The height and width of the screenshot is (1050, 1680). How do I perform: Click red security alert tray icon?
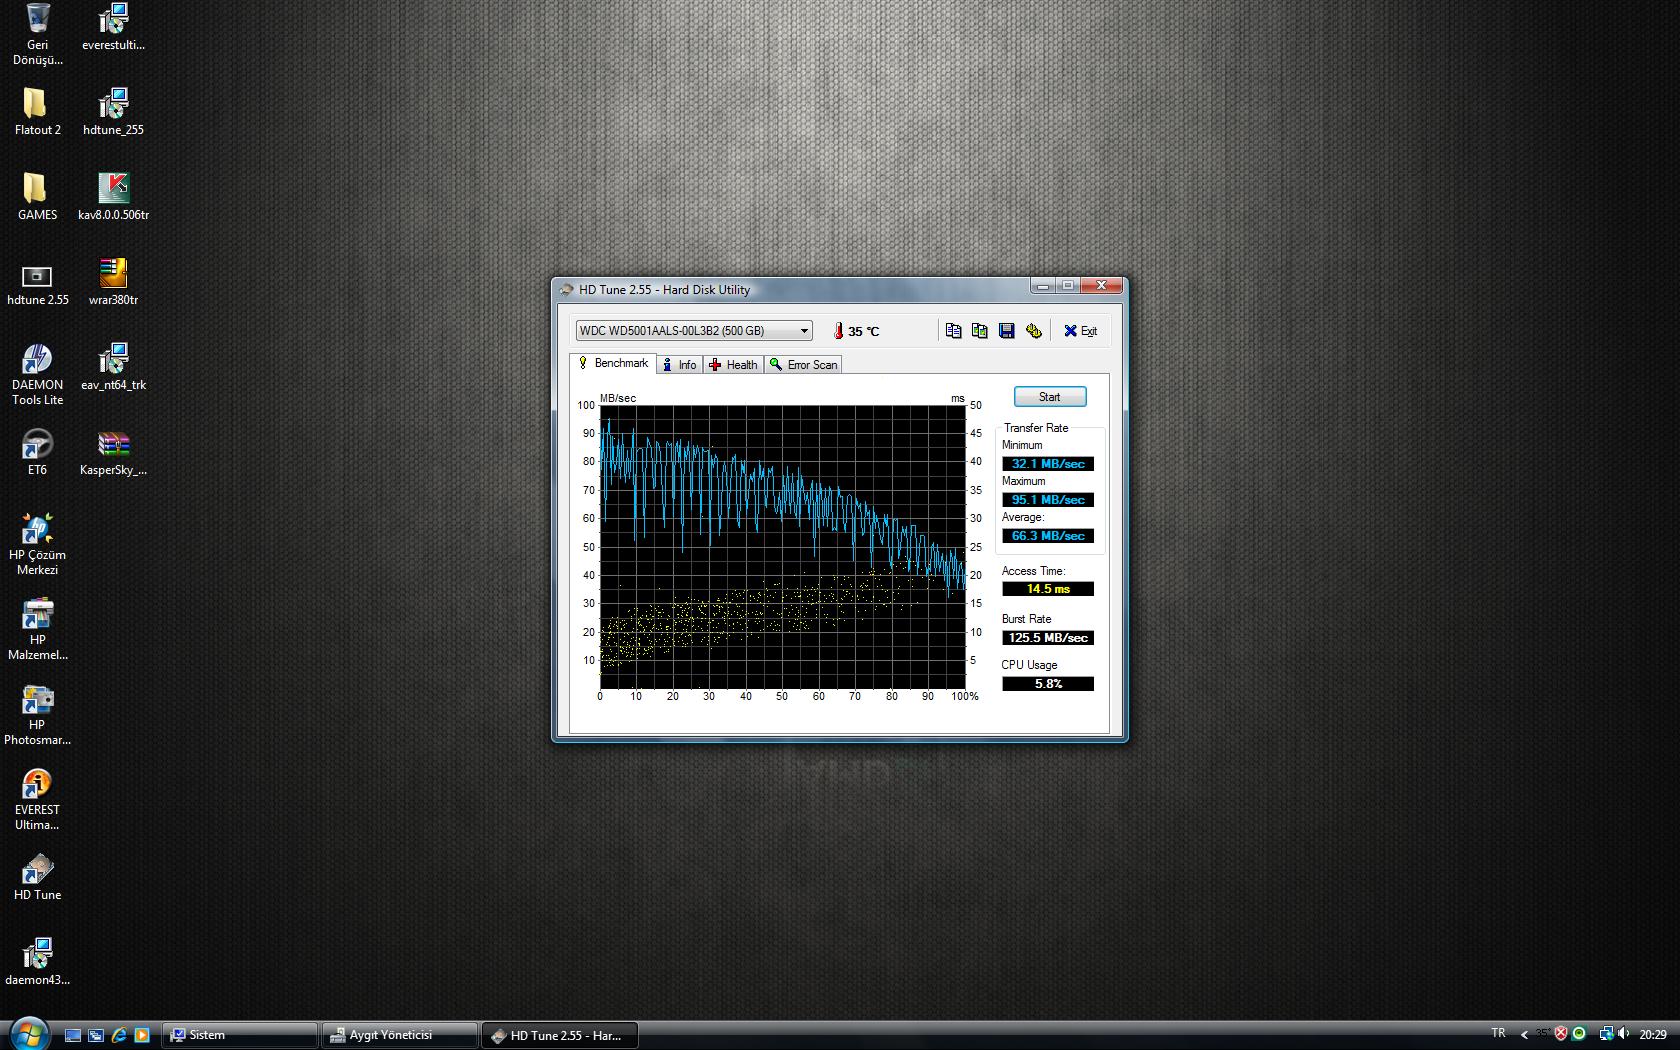click(1561, 1034)
